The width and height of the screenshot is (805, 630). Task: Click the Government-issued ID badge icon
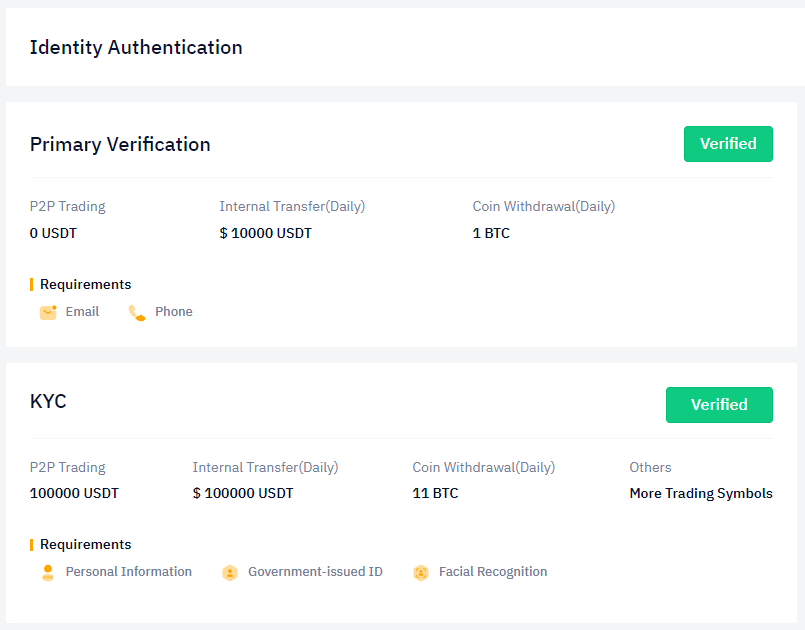tap(230, 572)
